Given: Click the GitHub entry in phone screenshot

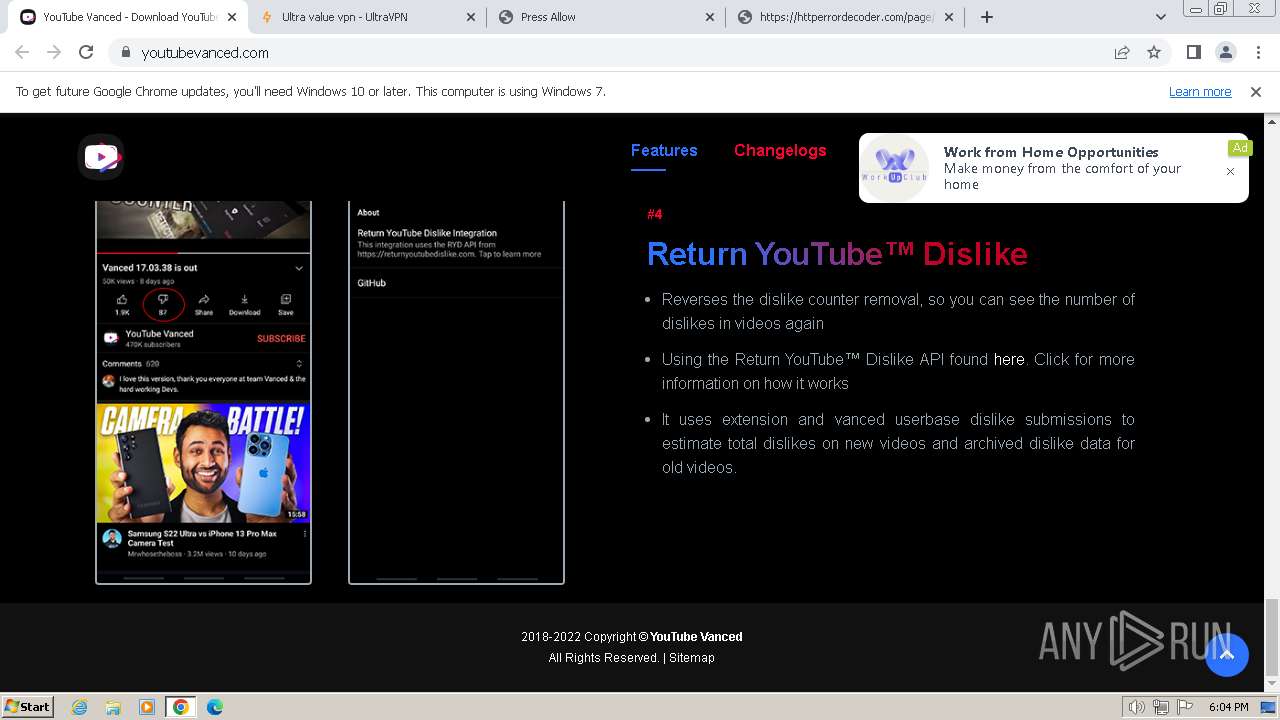Looking at the screenshot, I should [x=372, y=283].
